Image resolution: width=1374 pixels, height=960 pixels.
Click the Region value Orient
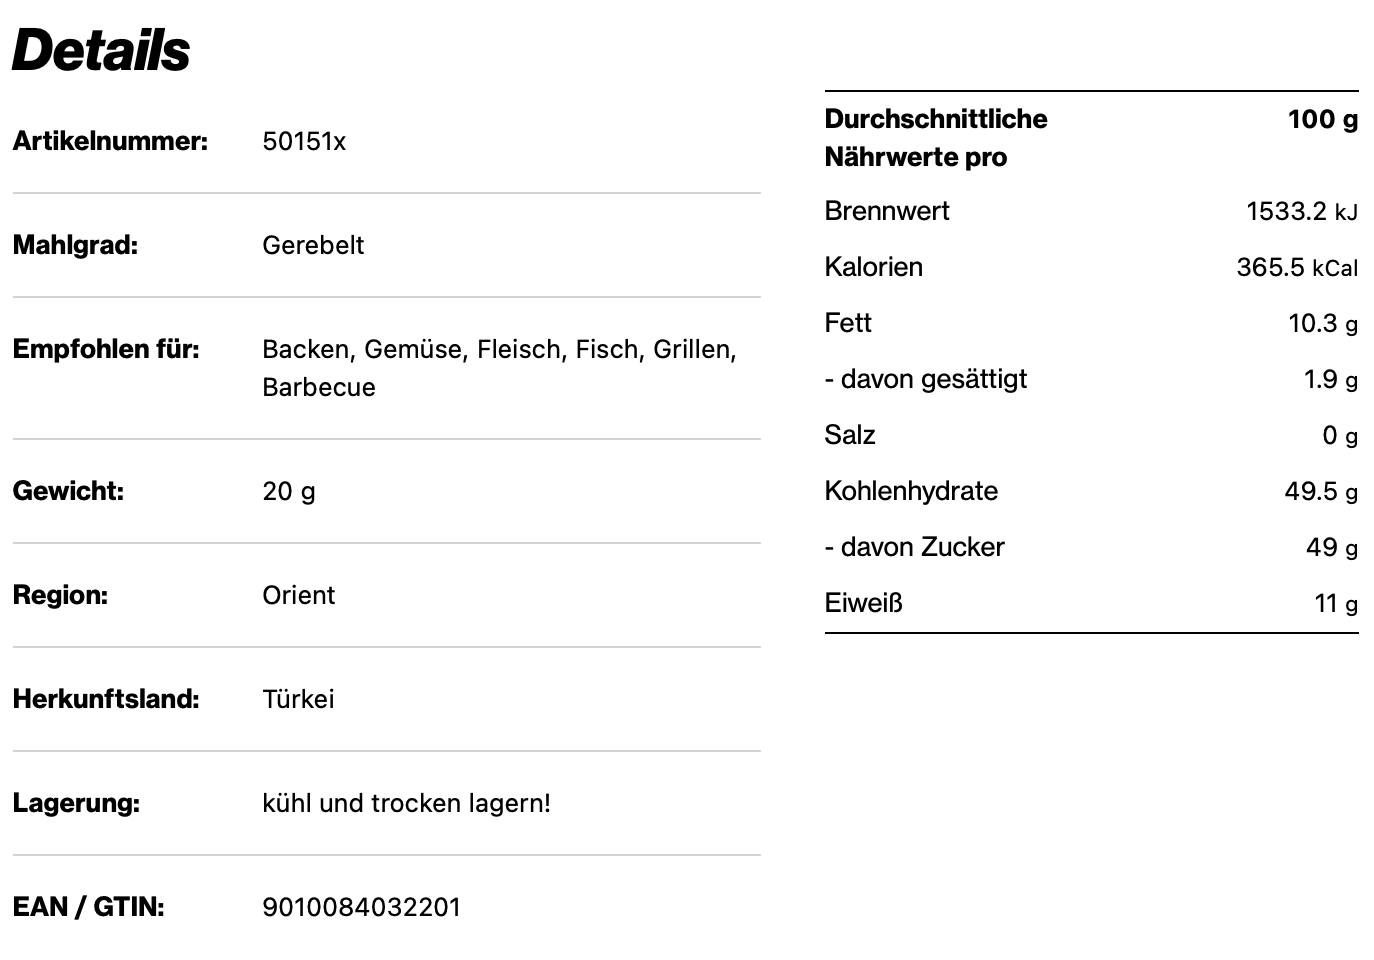pos(298,595)
